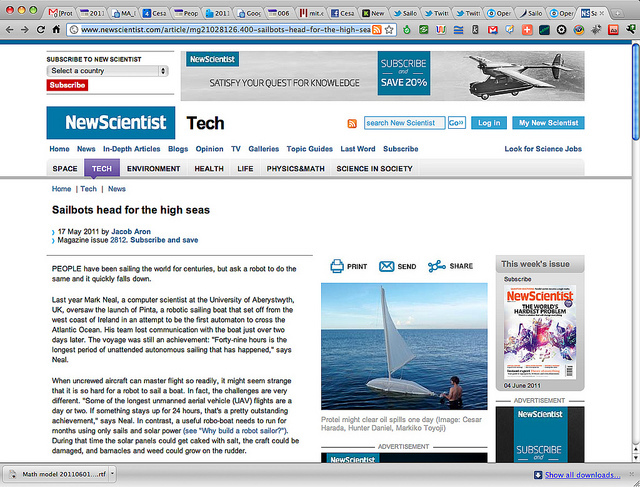Click the Go search button
640x487 pixels.
click(456, 123)
